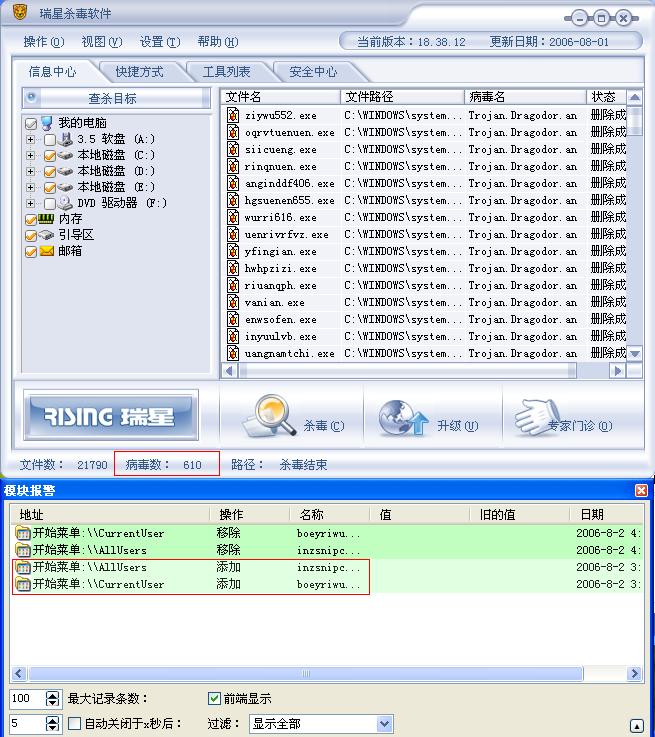
Task: Click the stepper arrows of the 5 seconds field
Action: [x=53, y=723]
